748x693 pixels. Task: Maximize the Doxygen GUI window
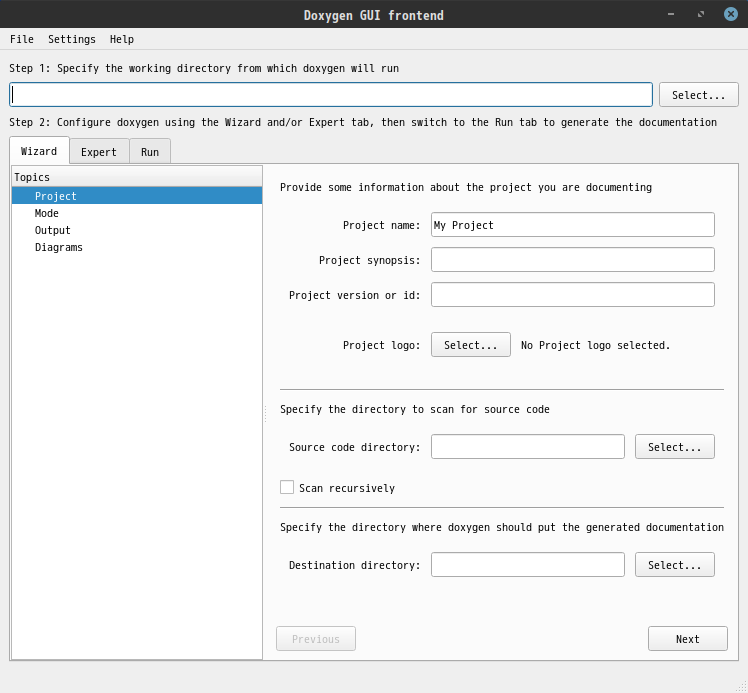[x=701, y=14]
